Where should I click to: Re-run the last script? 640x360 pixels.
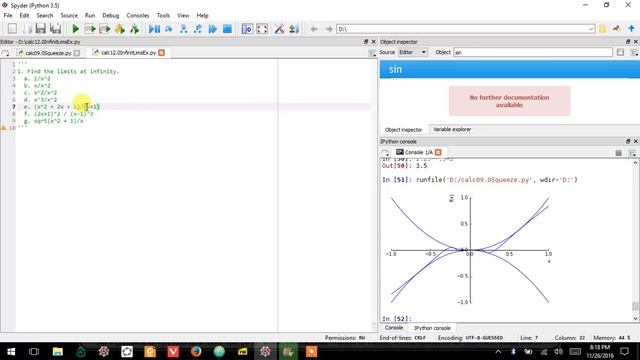tap(134, 29)
